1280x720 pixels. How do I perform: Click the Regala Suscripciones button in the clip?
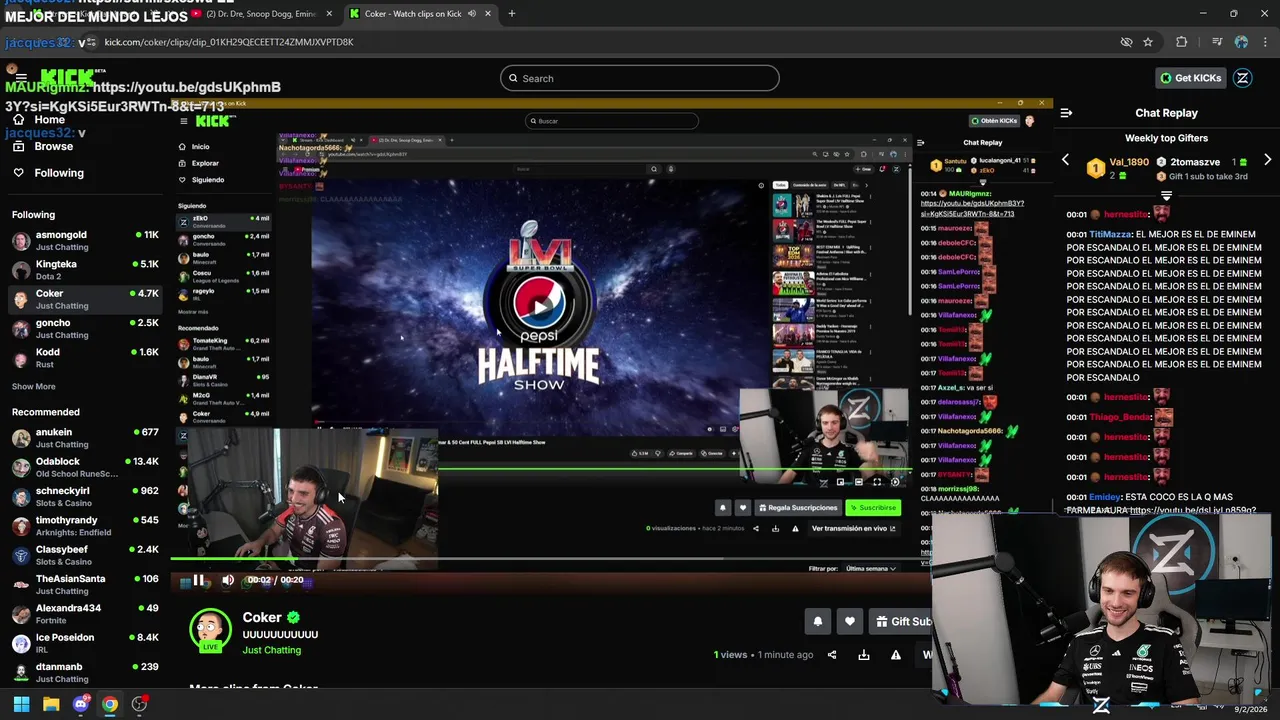coord(798,508)
